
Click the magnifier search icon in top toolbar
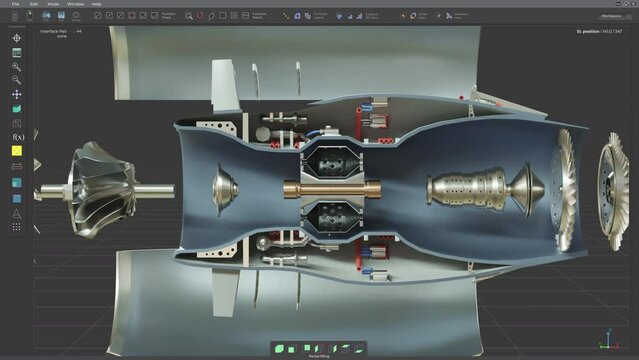tap(189, 16)
